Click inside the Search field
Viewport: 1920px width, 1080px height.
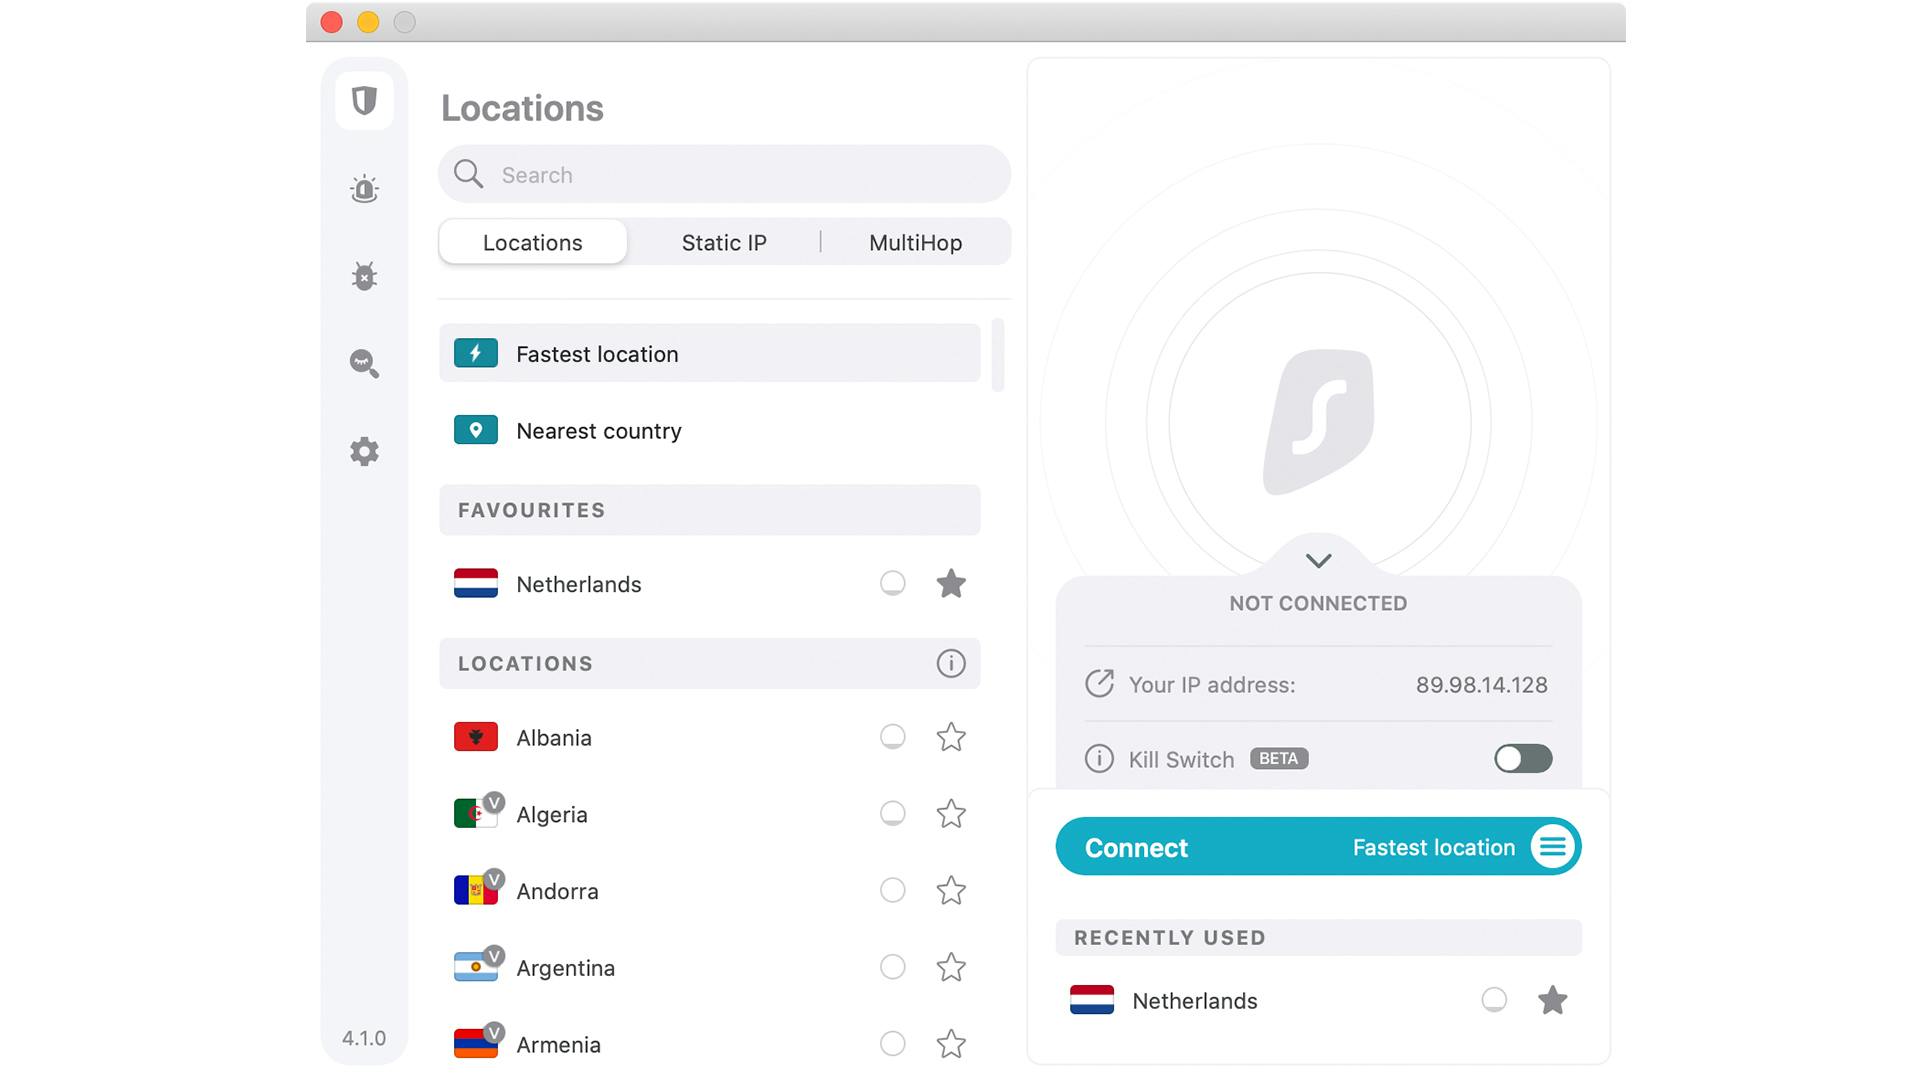click(x=724, y=174)
